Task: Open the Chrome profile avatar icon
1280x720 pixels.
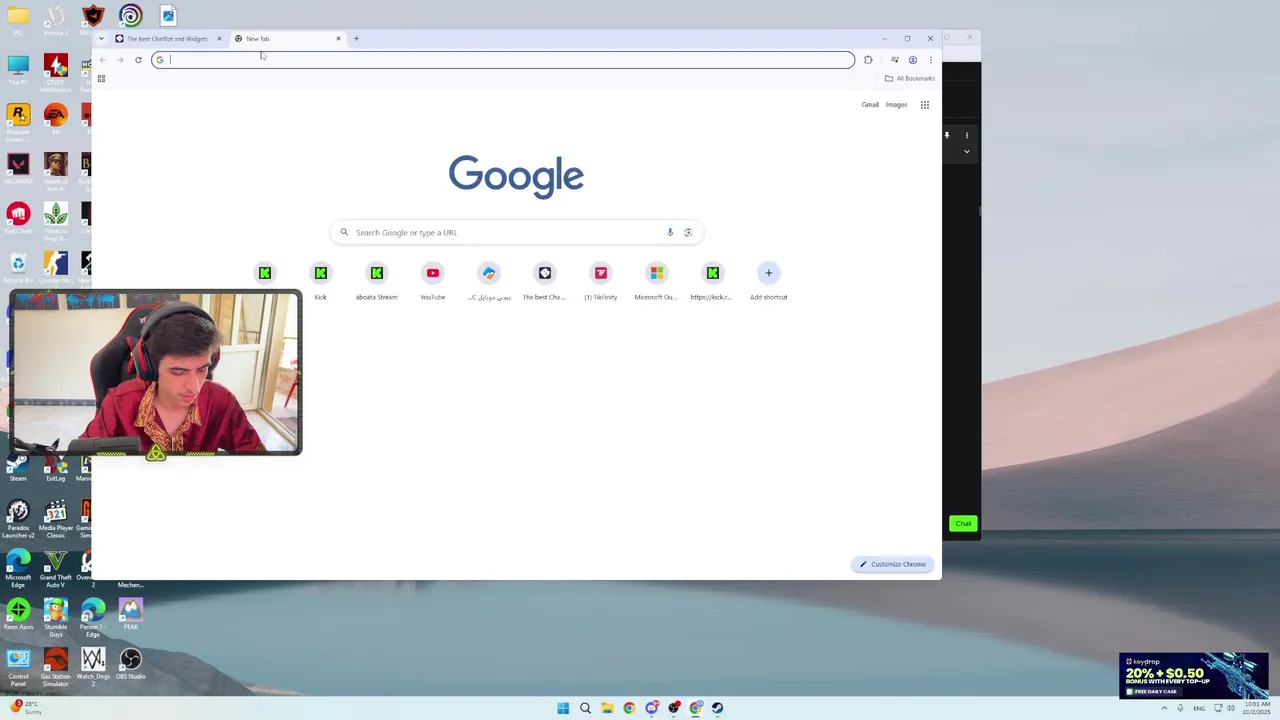Action: point(912,60)
